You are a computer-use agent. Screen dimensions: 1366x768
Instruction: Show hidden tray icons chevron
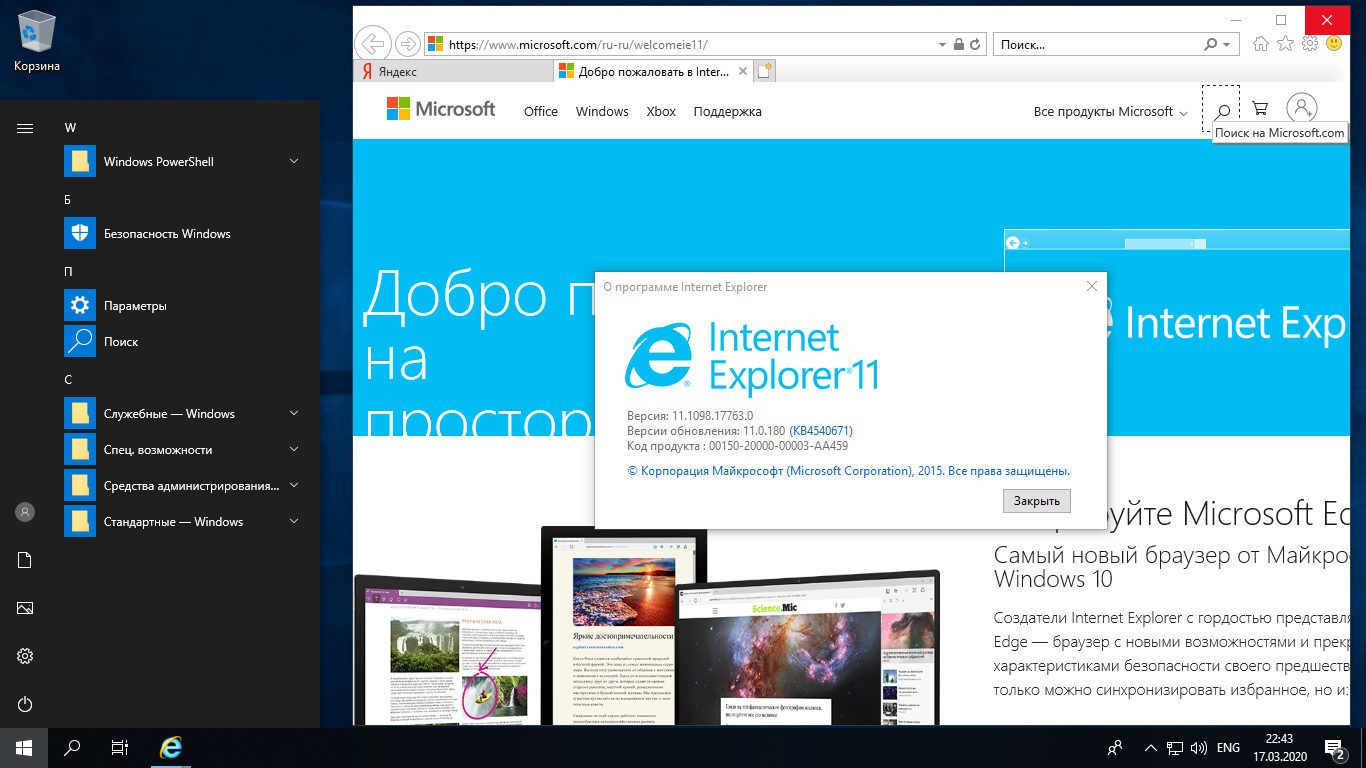(1152, 748)
